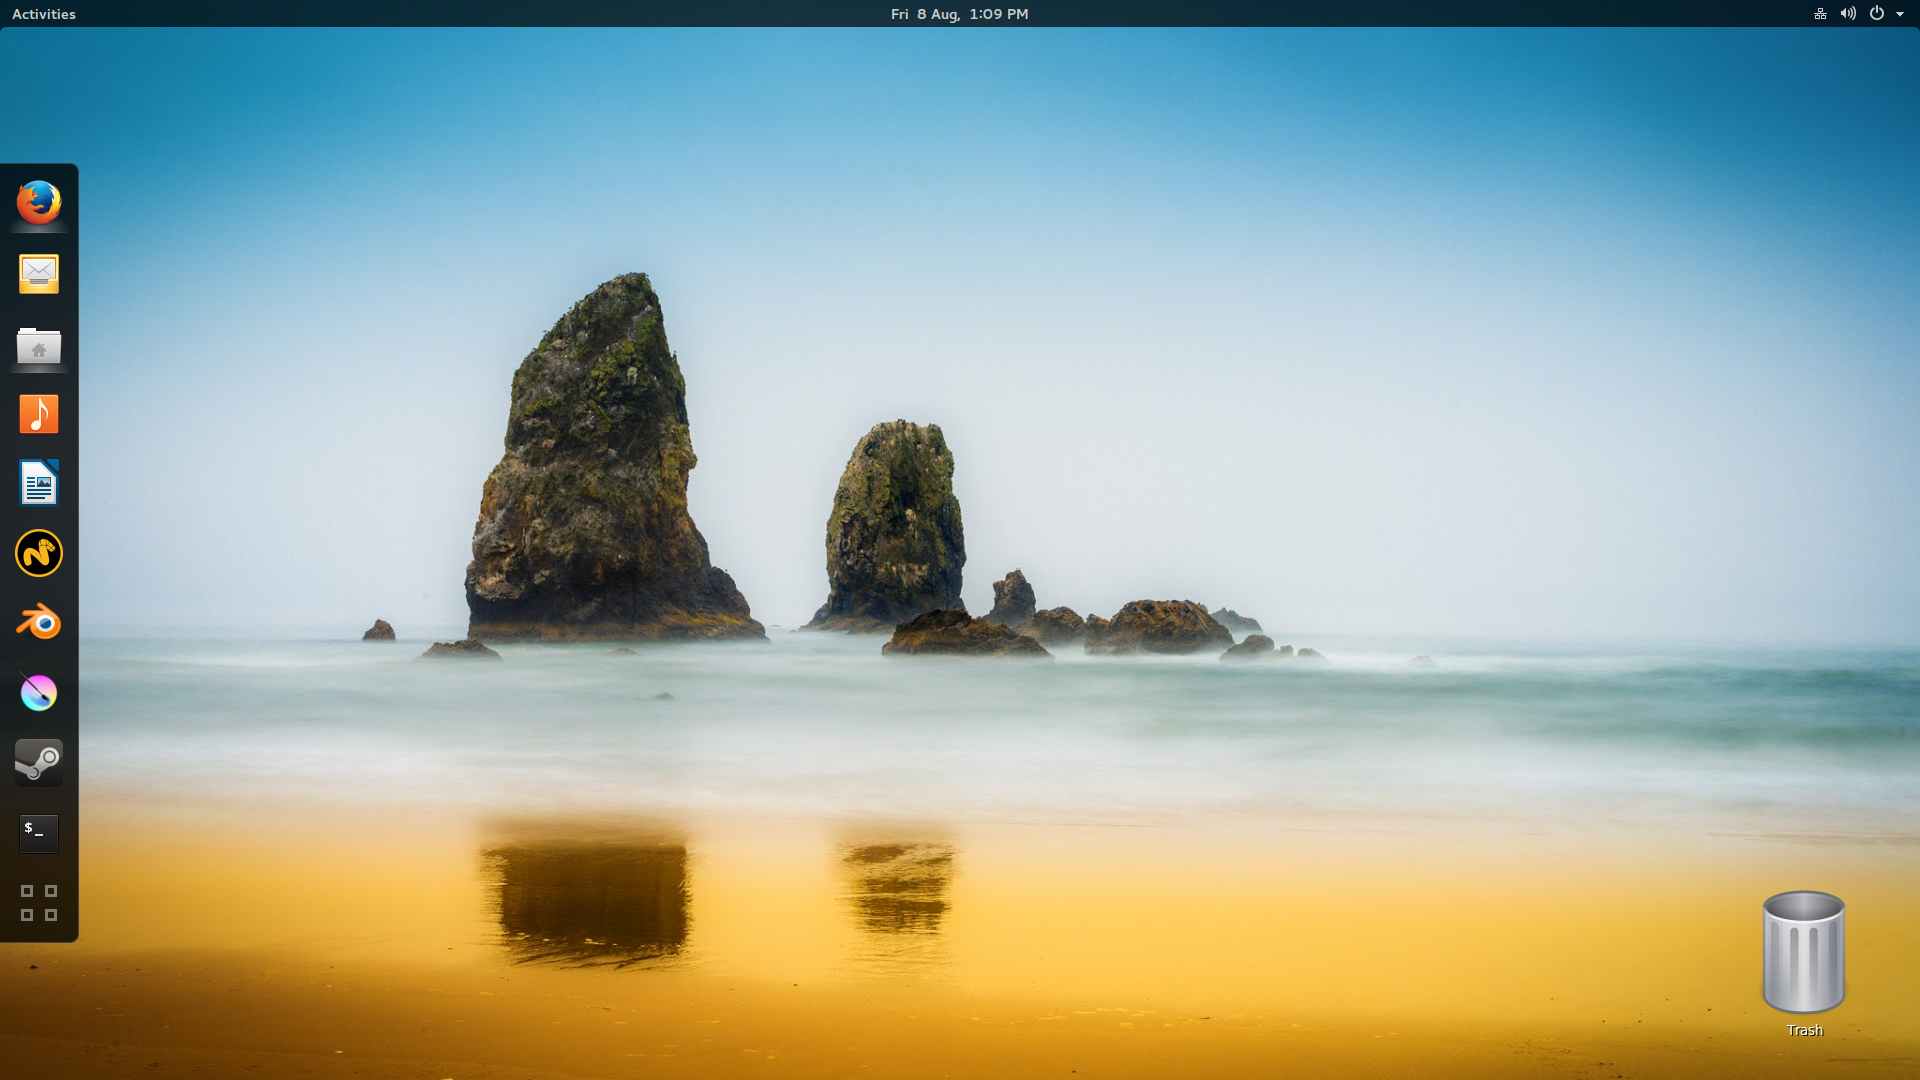
Task: Launch Blender from the dock
Action: (x=39, y=623)
